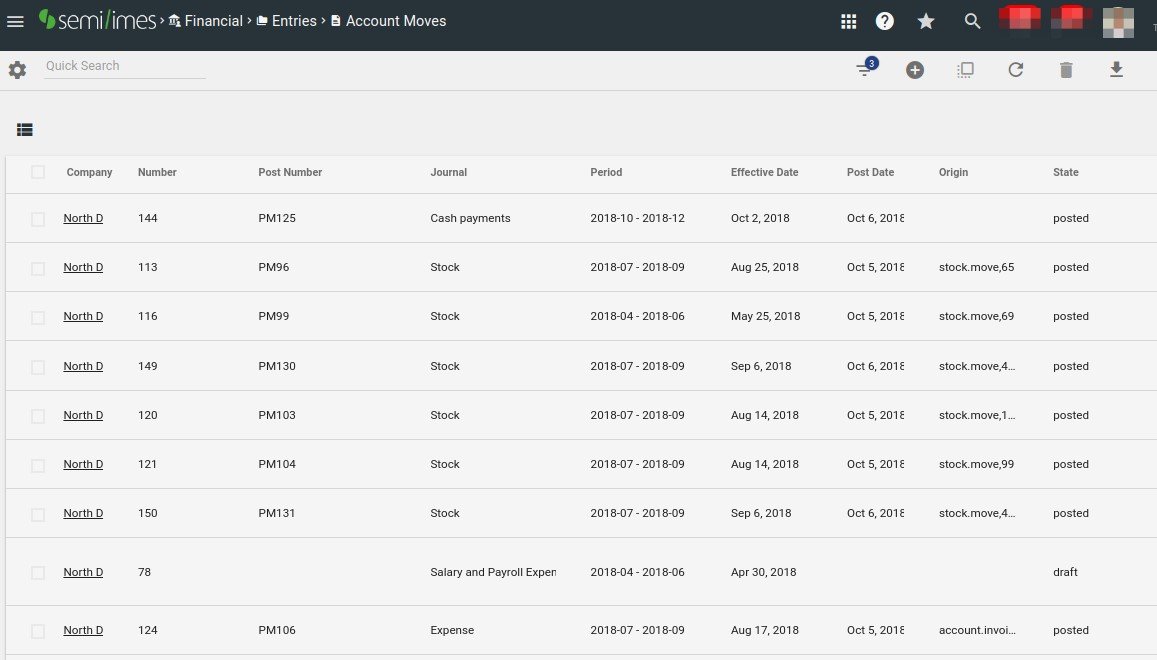The width and height of the screenshot is (1157, 660).
Task: Select PM106 post number cell
Action: (277, 630)
